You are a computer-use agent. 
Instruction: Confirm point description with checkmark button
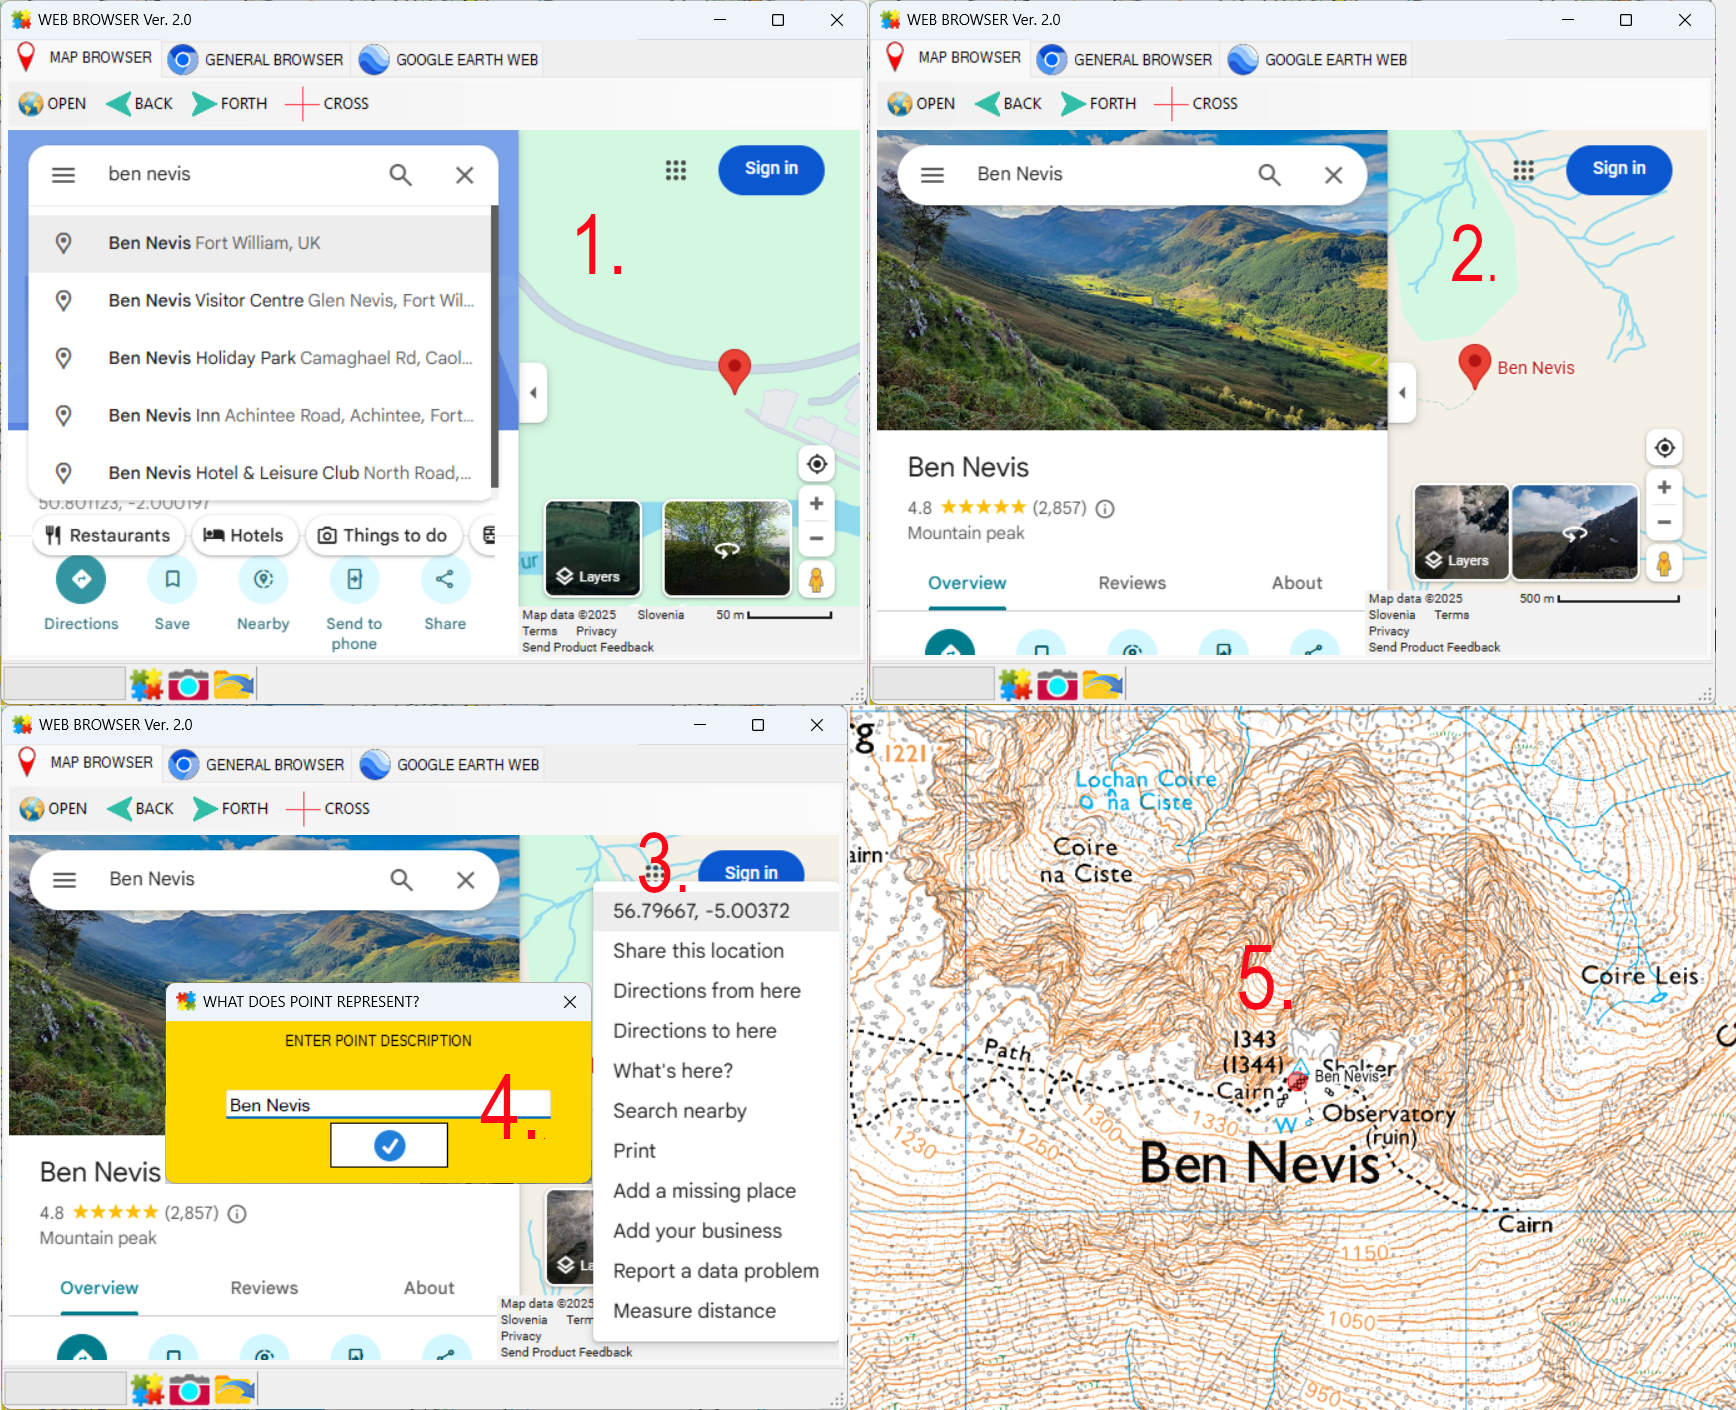click(389, 1145)
